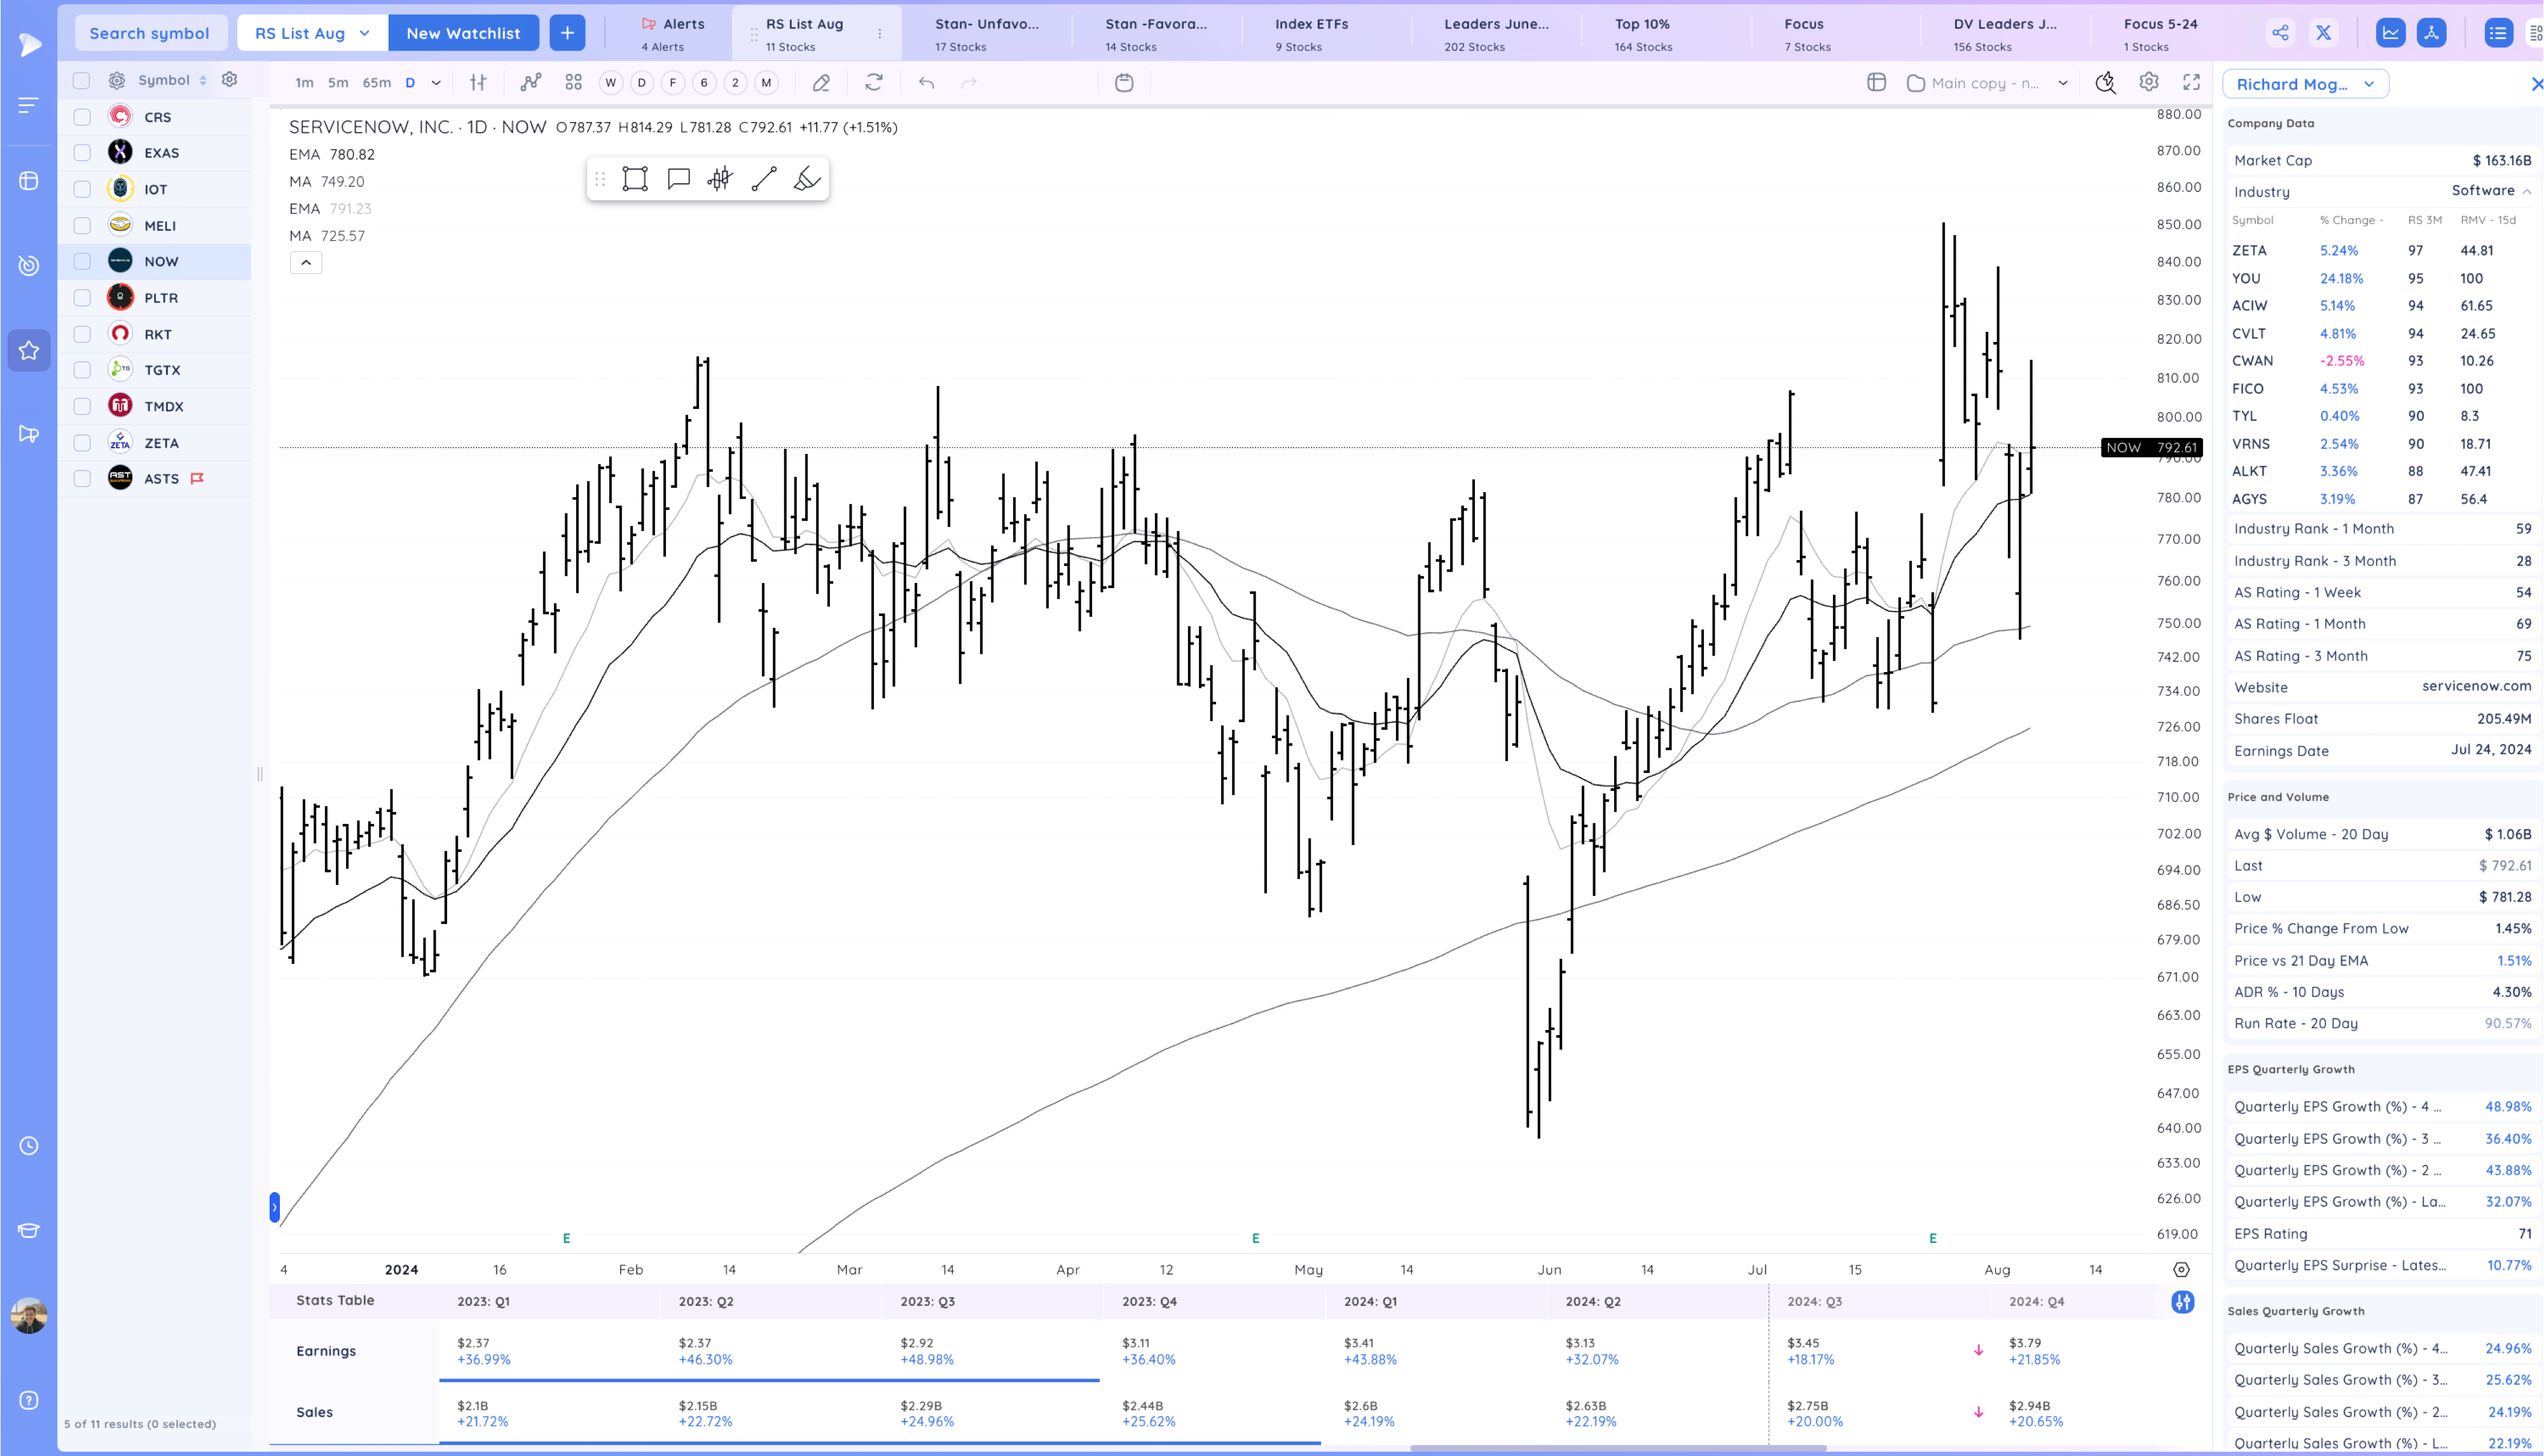The height and width of the screenshot is (1456, 2544).
Task: Open chart settings gear icon
Action: 2148,83
